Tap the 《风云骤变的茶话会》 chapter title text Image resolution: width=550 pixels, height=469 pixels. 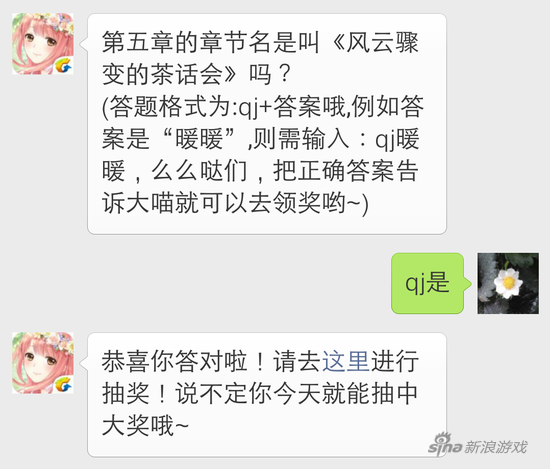coord(260,58)
